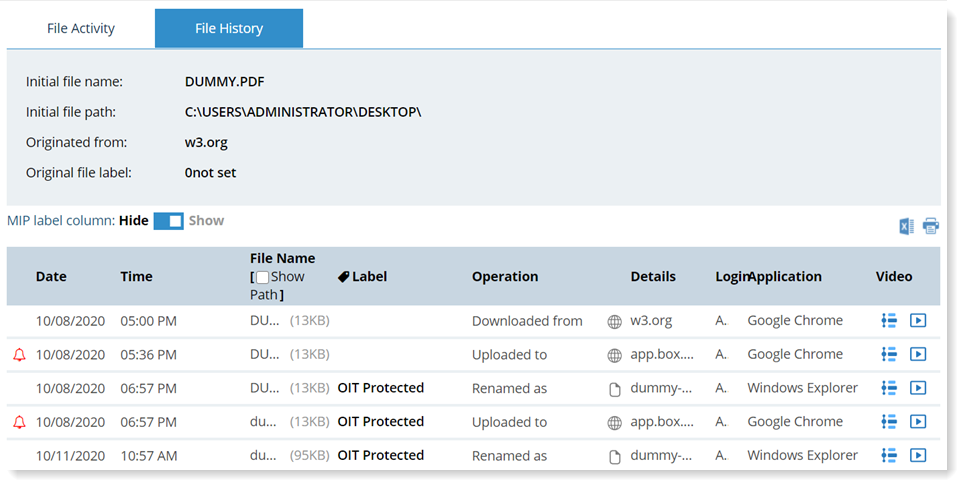The height and width of the screenshot is (488, 965).
Task: Play video for 05:00 PM download row
Action: [918, 321]
